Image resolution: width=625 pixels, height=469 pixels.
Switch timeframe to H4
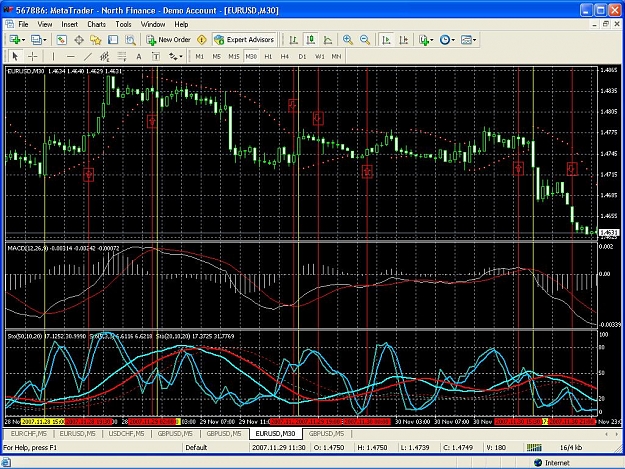tap(285, 57)
